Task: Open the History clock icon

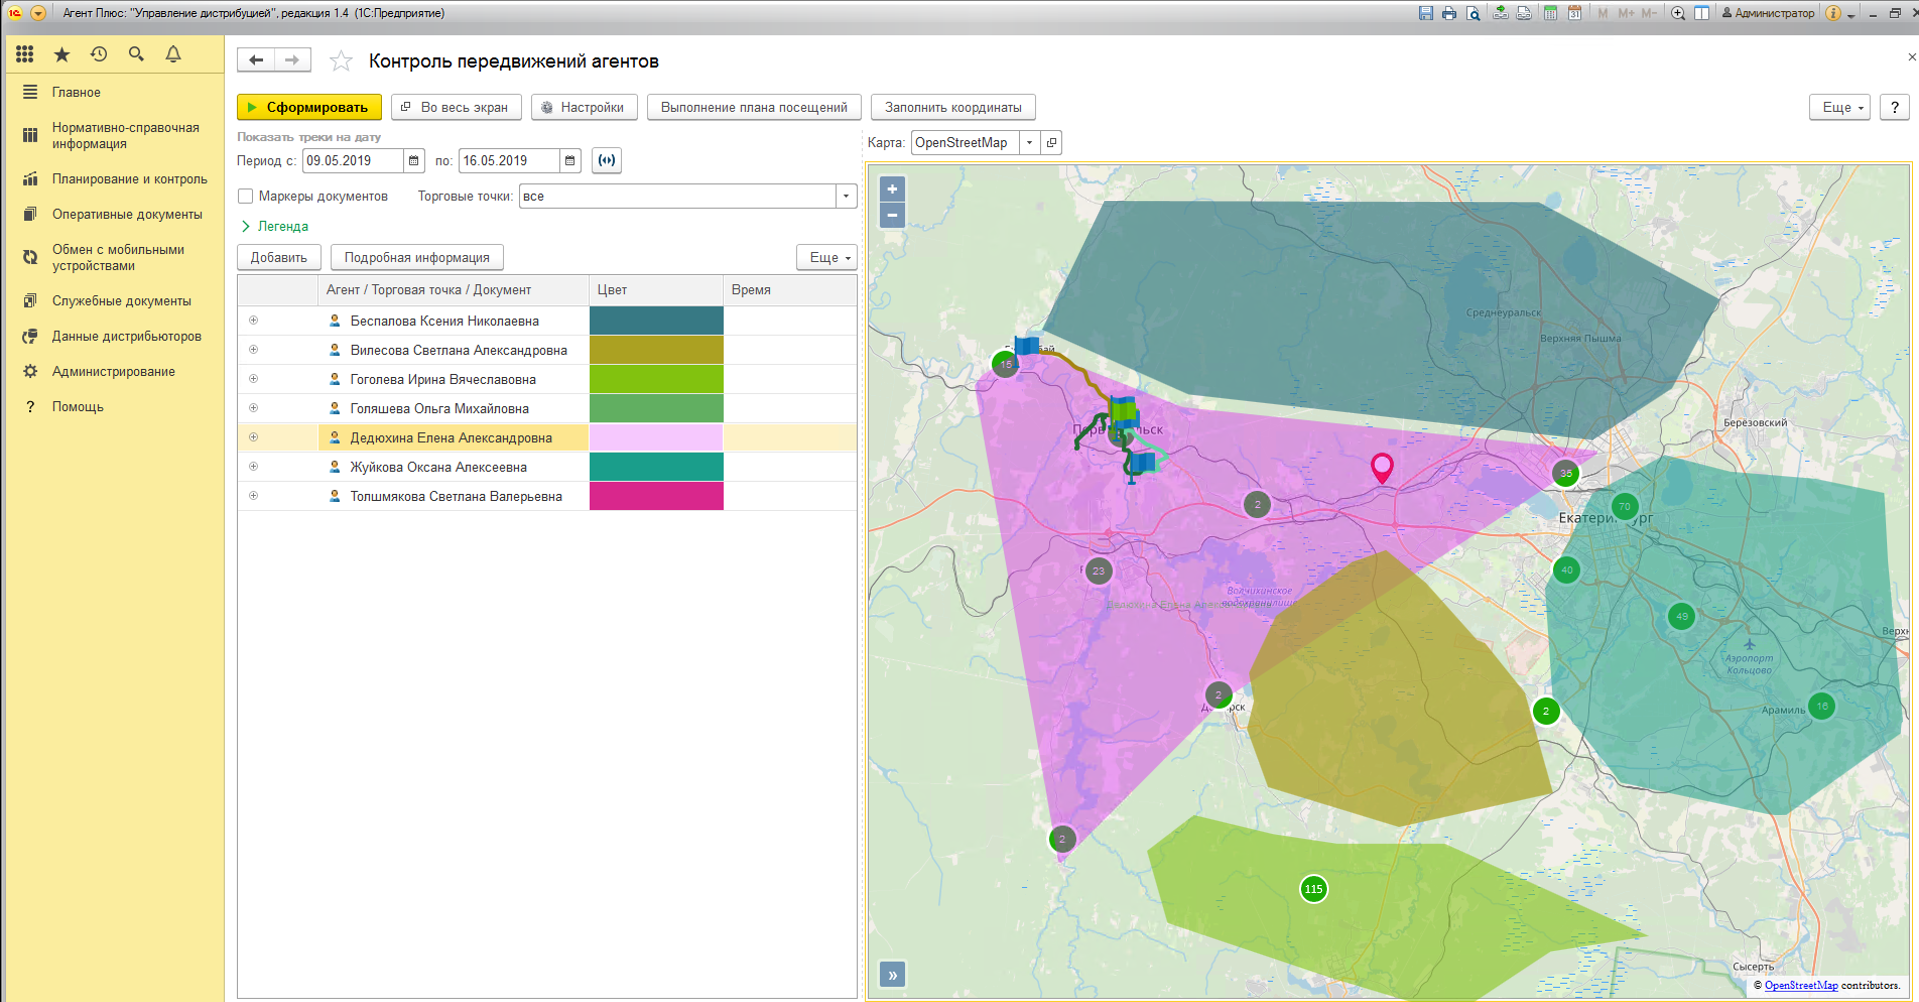Action: (x=99, y=54)
